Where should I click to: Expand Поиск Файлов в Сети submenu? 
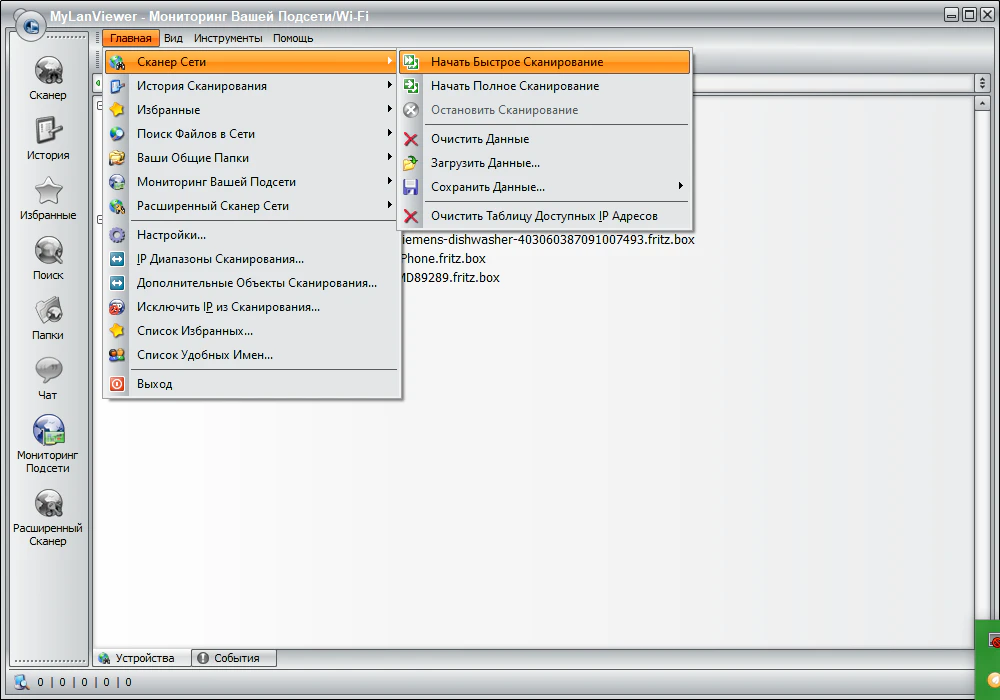(x=196, y=134)
